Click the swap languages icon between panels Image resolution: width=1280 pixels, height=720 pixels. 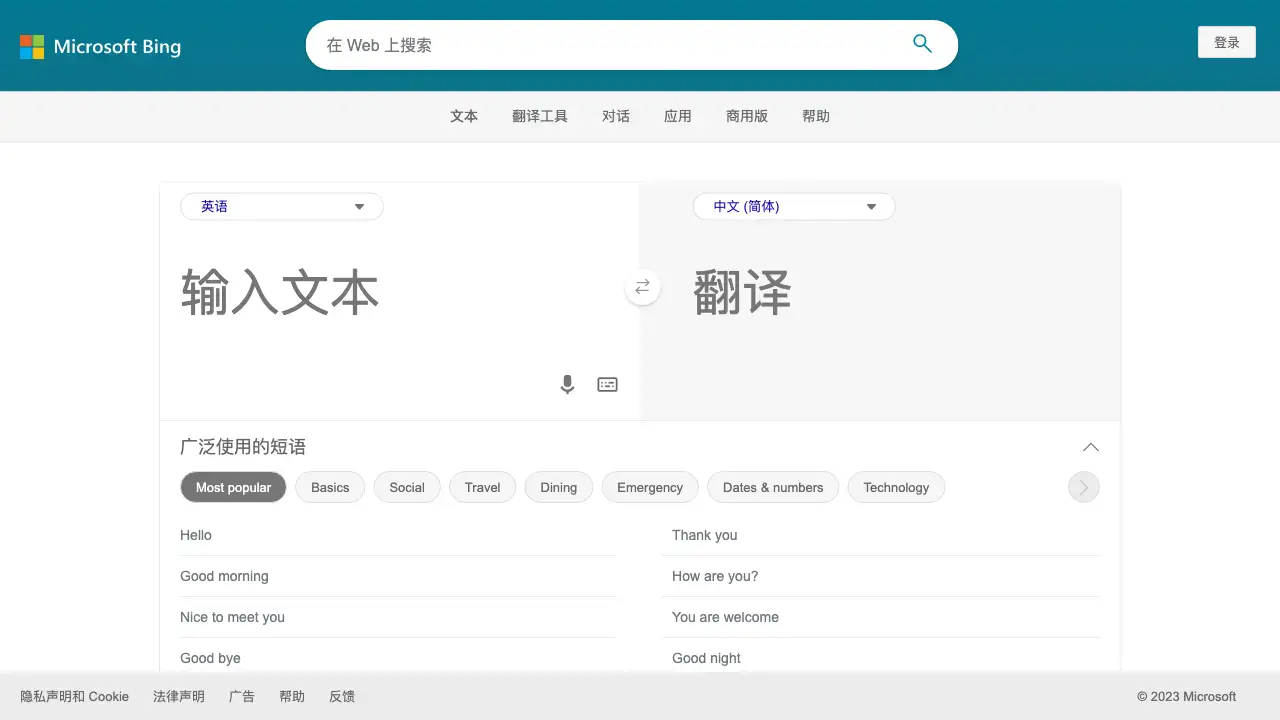[641, 287]
